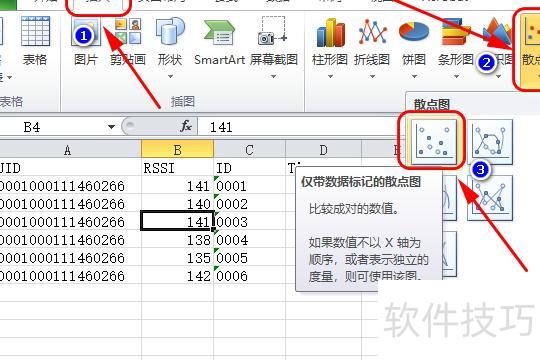The height and width of the screenshot is (360, 540).
Task: Open the 形状 shapes gallery
Action: tap(170, 31)
